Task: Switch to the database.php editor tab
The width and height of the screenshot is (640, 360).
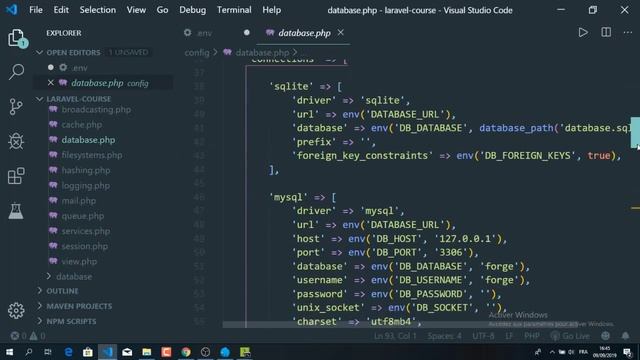Action: tap(304, 33)
